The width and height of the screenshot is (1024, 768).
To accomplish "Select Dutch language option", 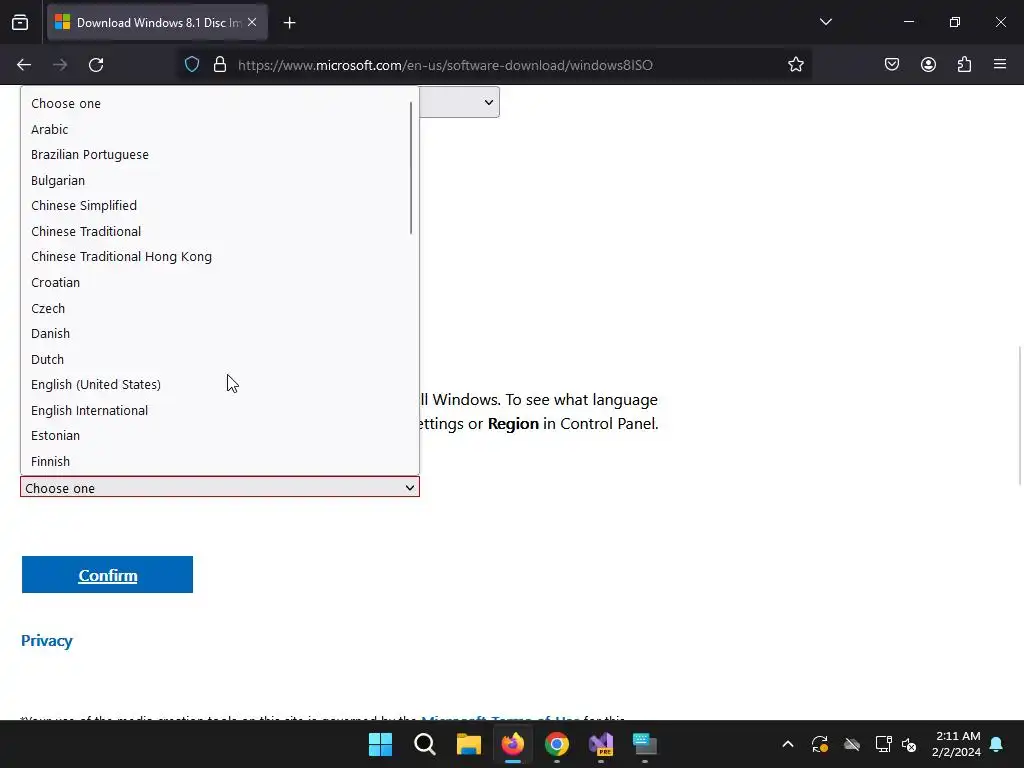I will click(219, 359).
